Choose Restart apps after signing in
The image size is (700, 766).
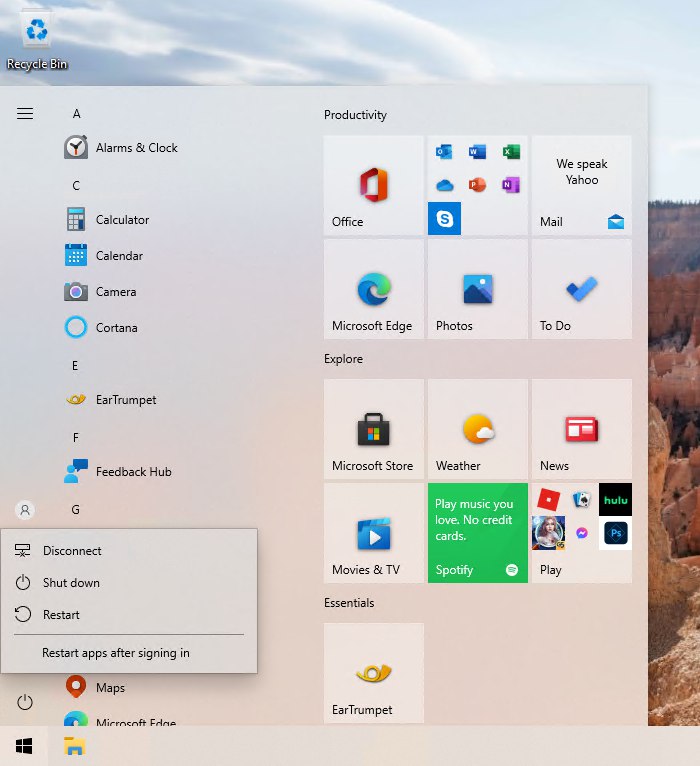coord(129,653)
